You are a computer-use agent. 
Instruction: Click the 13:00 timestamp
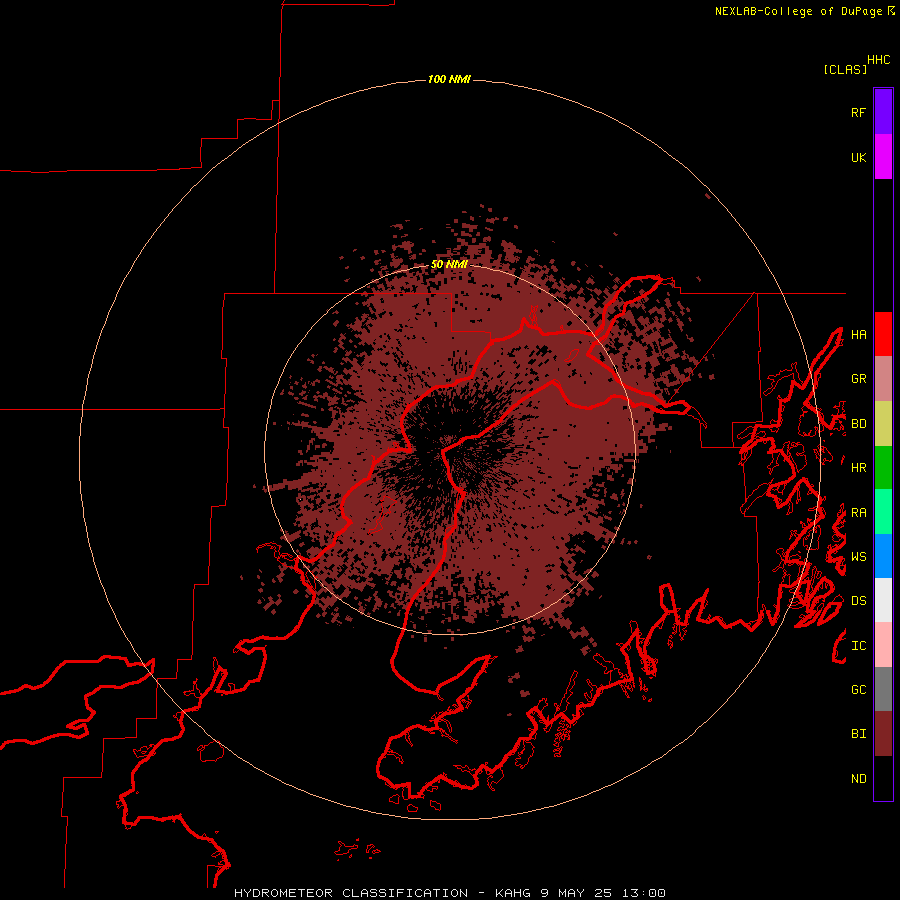[644, 893]
